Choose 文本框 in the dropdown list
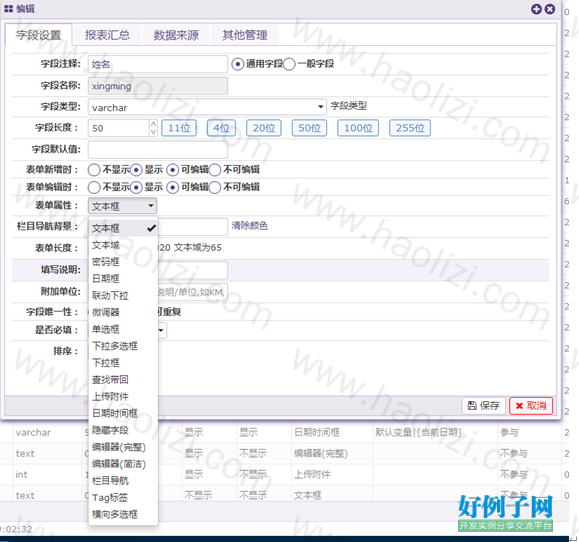 point(123,228)
